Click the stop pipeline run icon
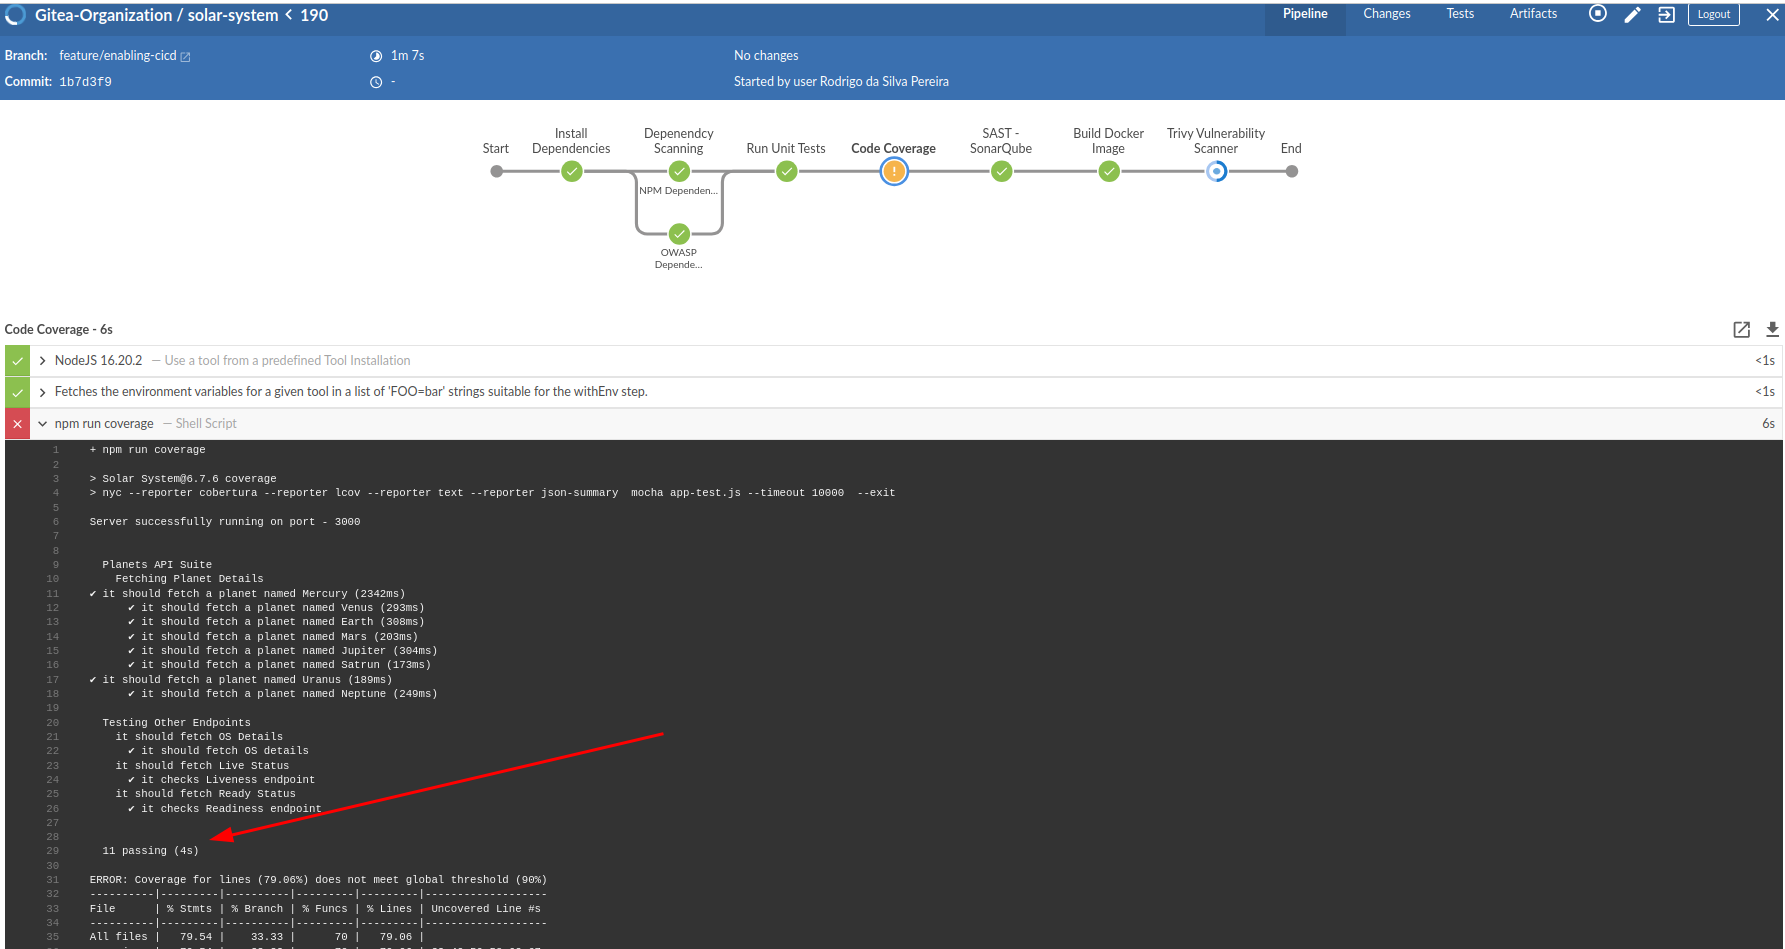This screenshot has height=949, width=1785. coord(1598,14)
